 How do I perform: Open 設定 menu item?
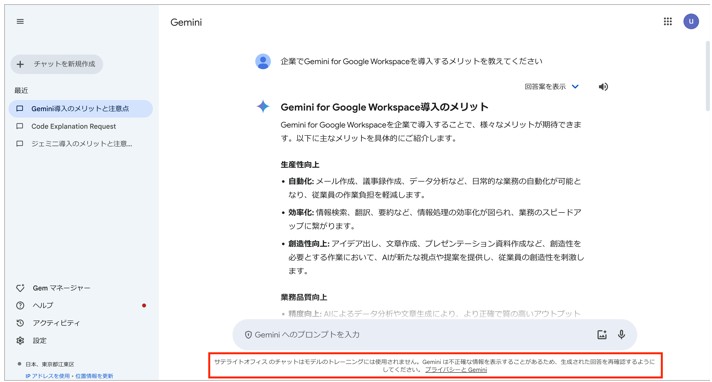coord(40,340)
